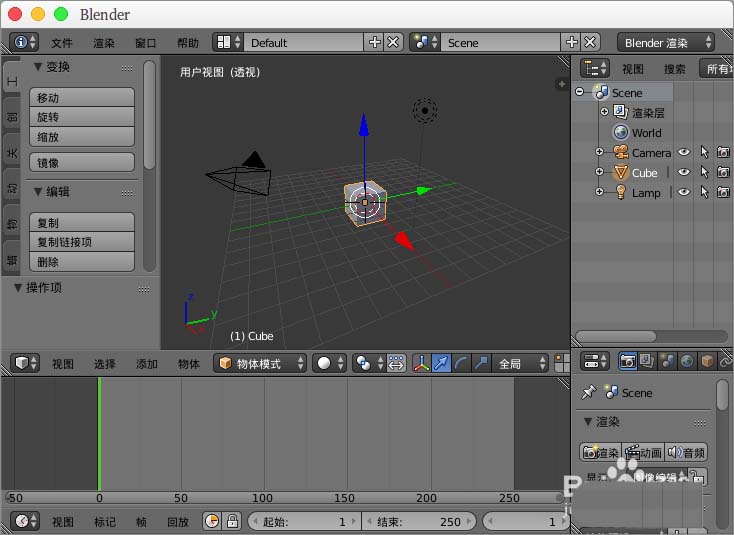
Task: Click the 结束 end frame field
Action: click(418, 521)
